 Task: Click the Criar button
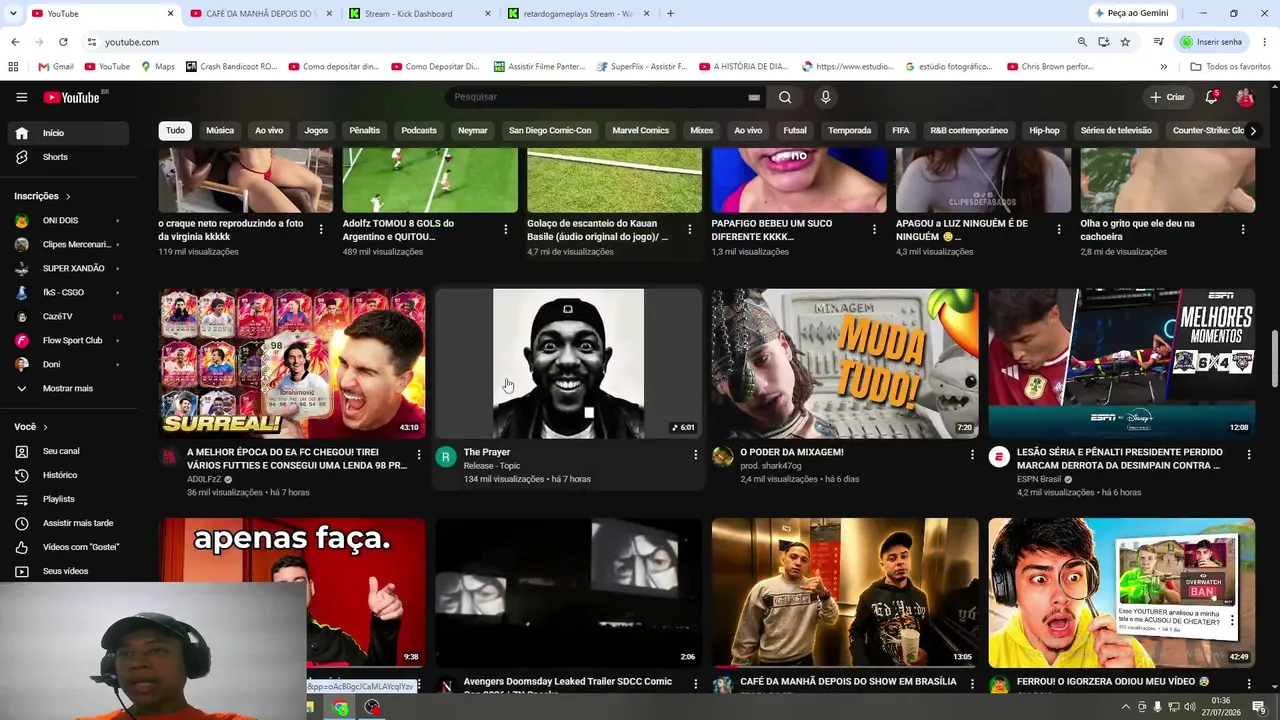pos(1167,97)
